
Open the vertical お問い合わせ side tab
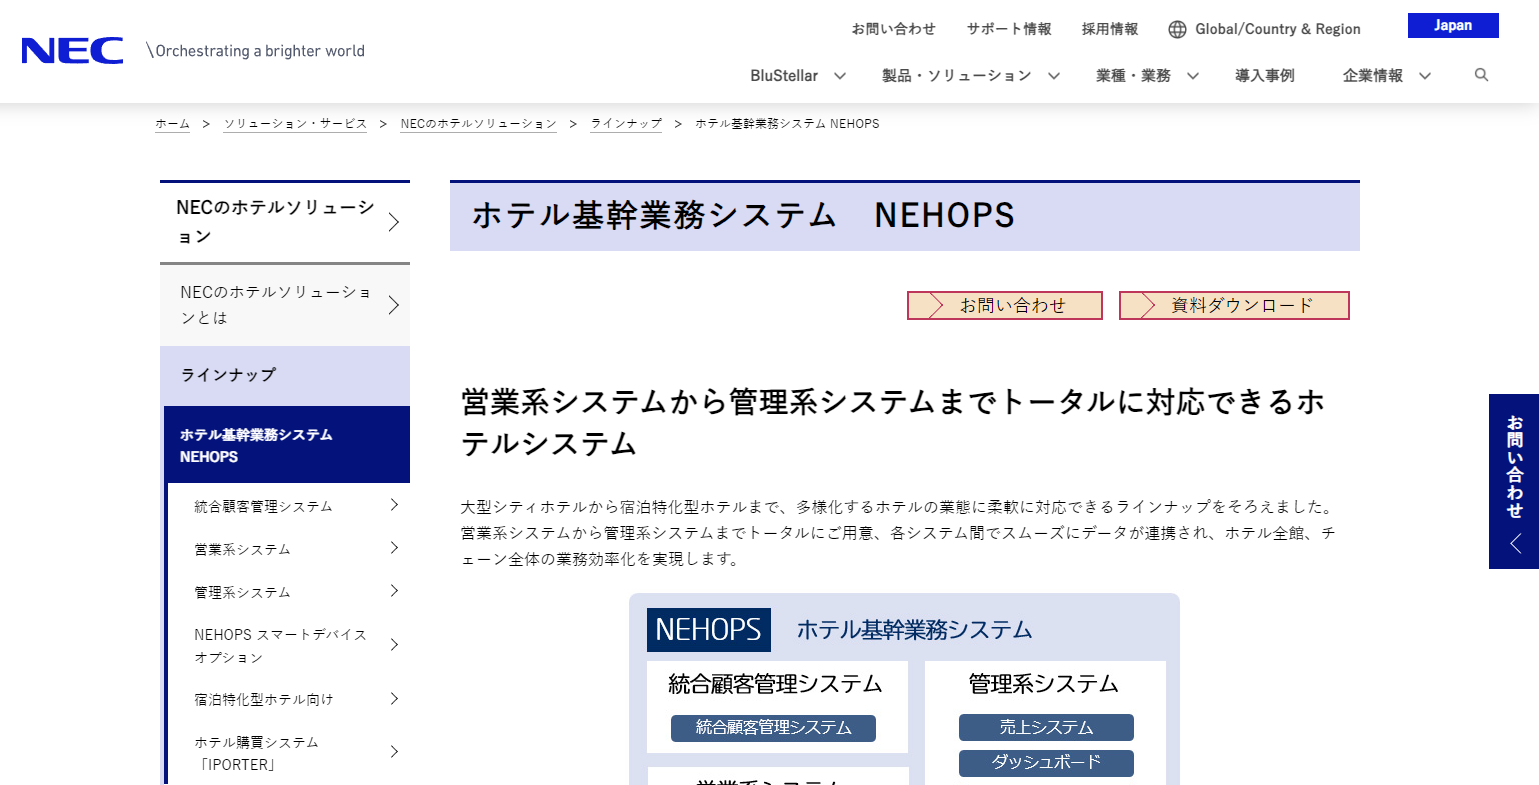coord(1514,481)
